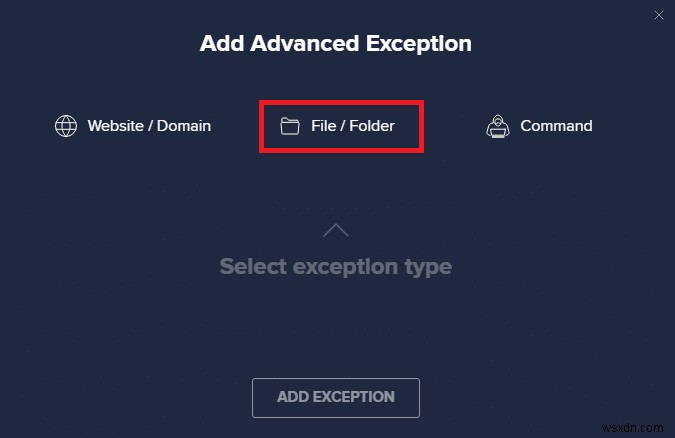
Task: Click the "Select exception type" placeholder text
Action: coord(336,267)
